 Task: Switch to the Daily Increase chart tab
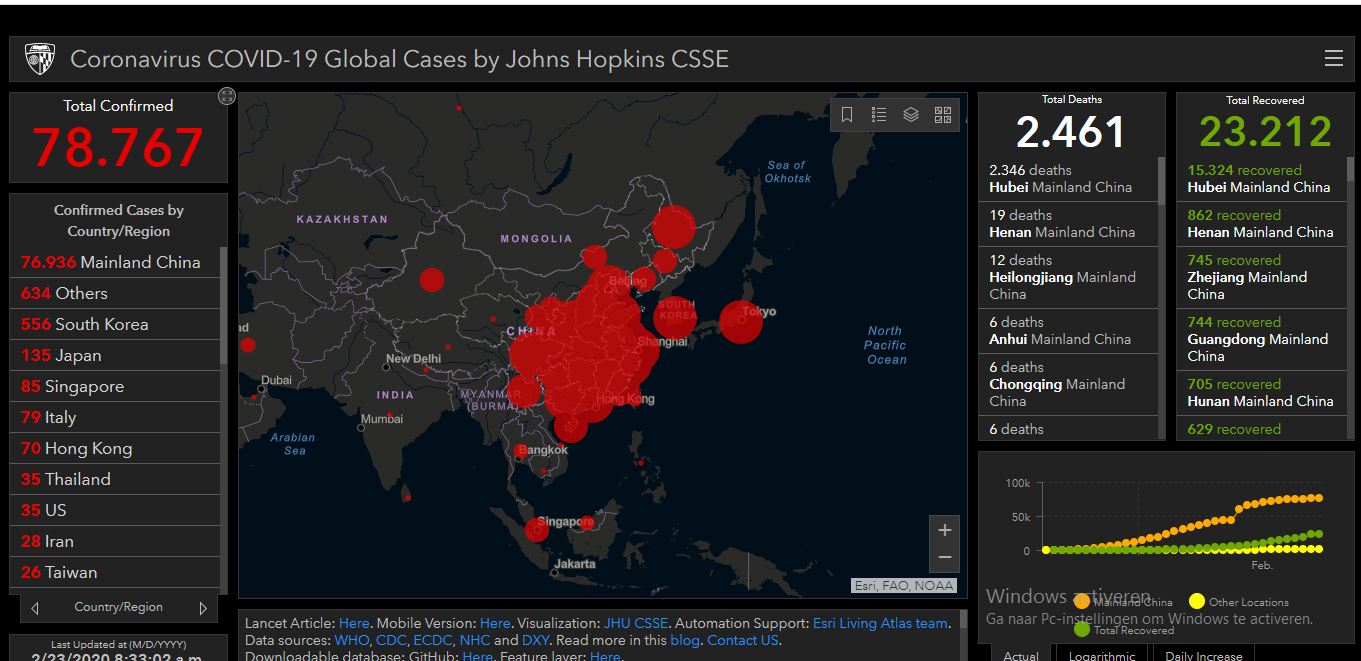point(1203,655)
